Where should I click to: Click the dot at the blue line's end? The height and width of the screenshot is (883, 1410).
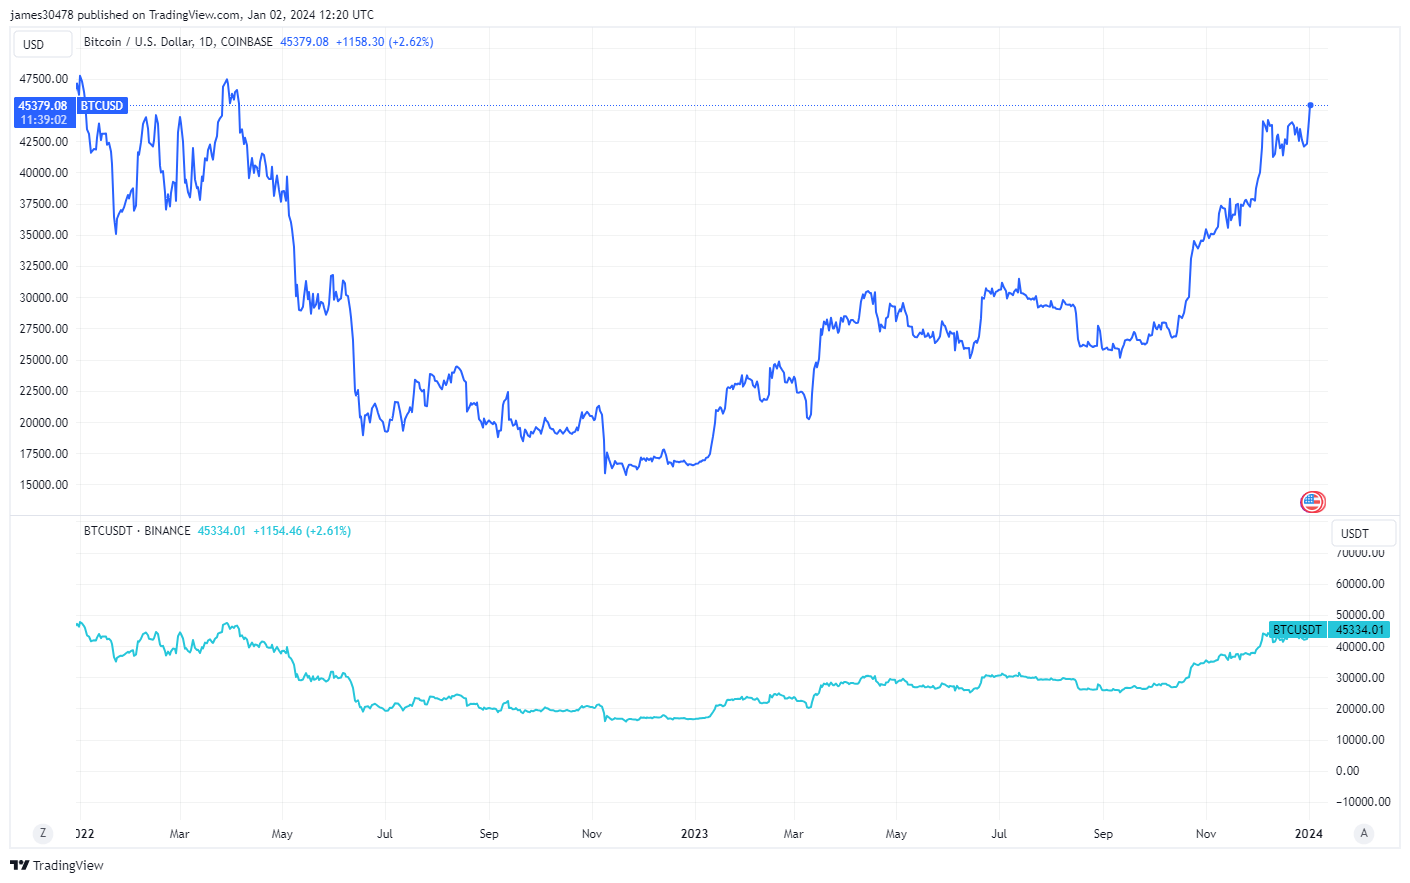[1310, 105]
